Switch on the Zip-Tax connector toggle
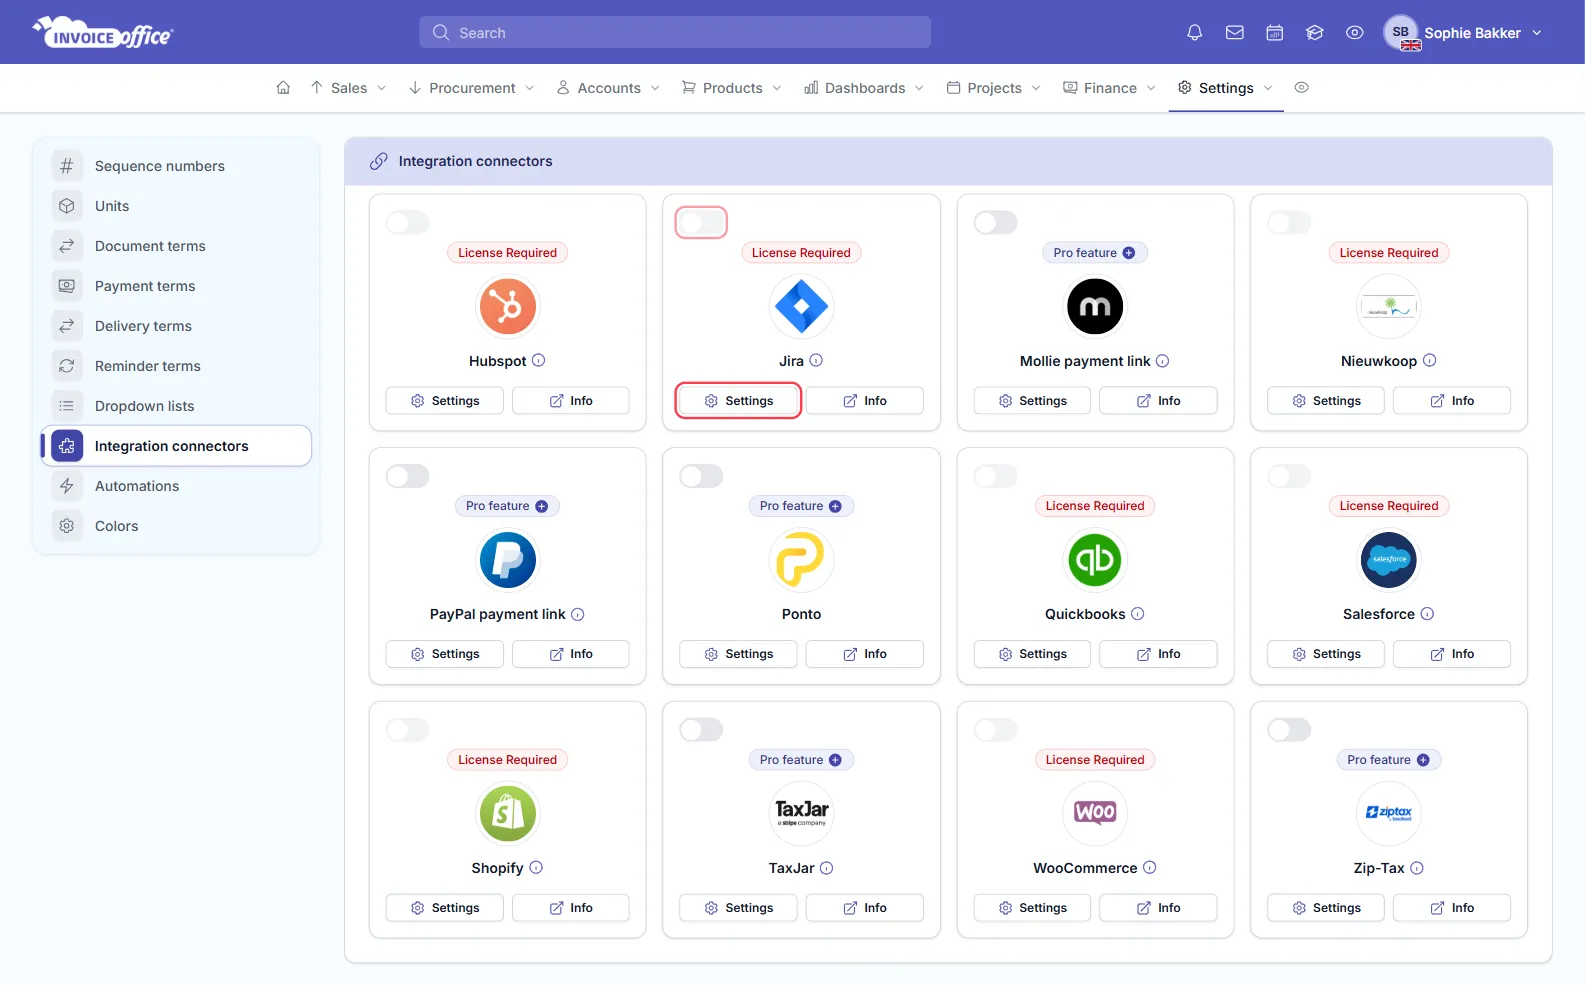Viewport: 1585px width, 985px height. click(1289, 730)
